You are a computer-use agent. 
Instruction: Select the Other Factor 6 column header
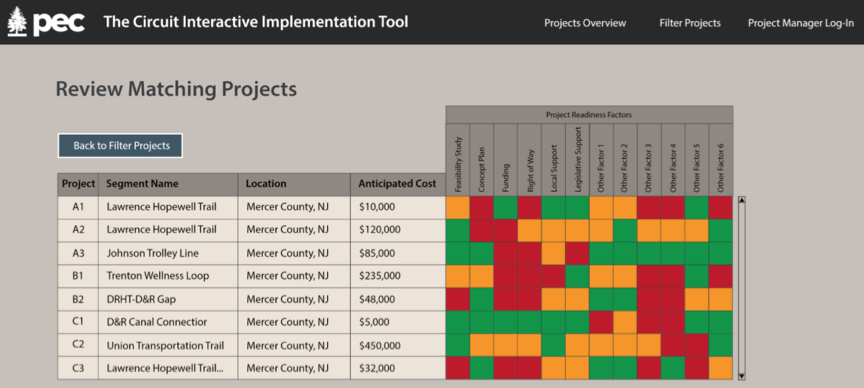tap(721, 160)
